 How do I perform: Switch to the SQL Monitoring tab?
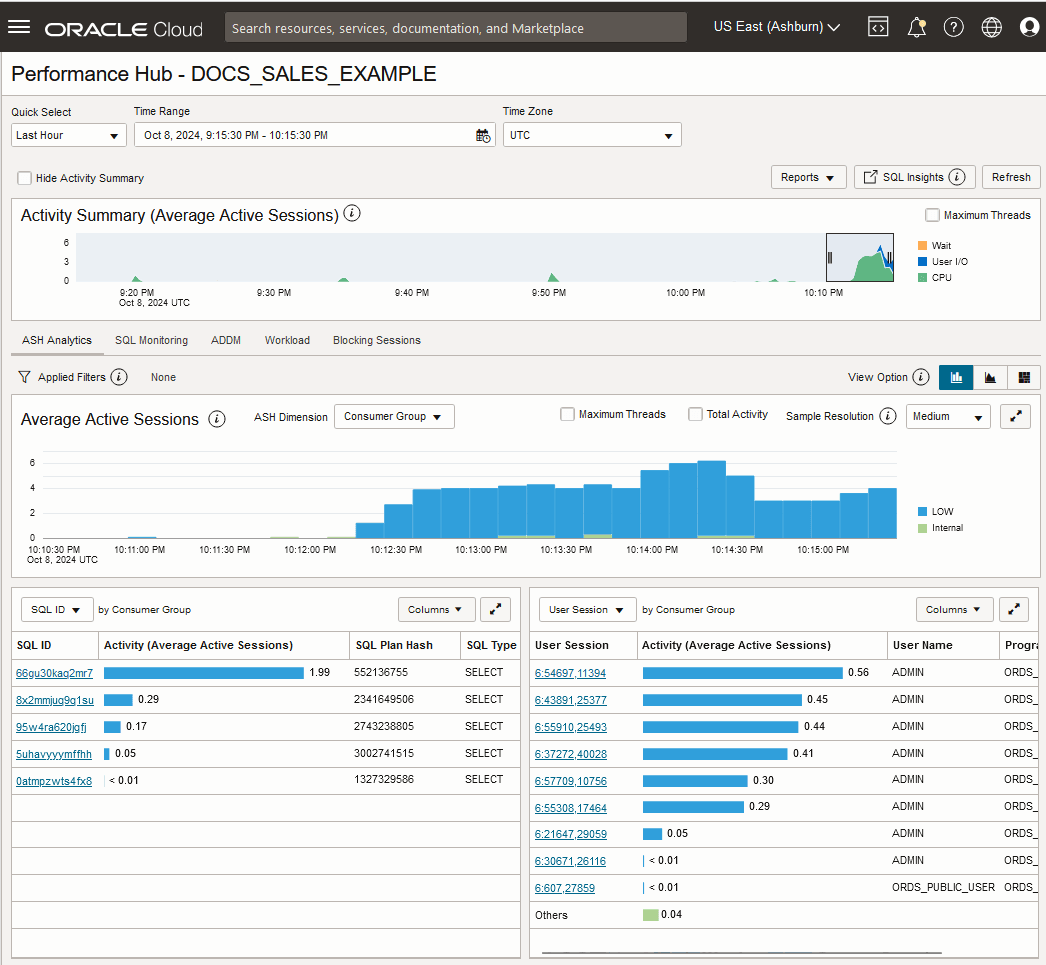[151, 340]
